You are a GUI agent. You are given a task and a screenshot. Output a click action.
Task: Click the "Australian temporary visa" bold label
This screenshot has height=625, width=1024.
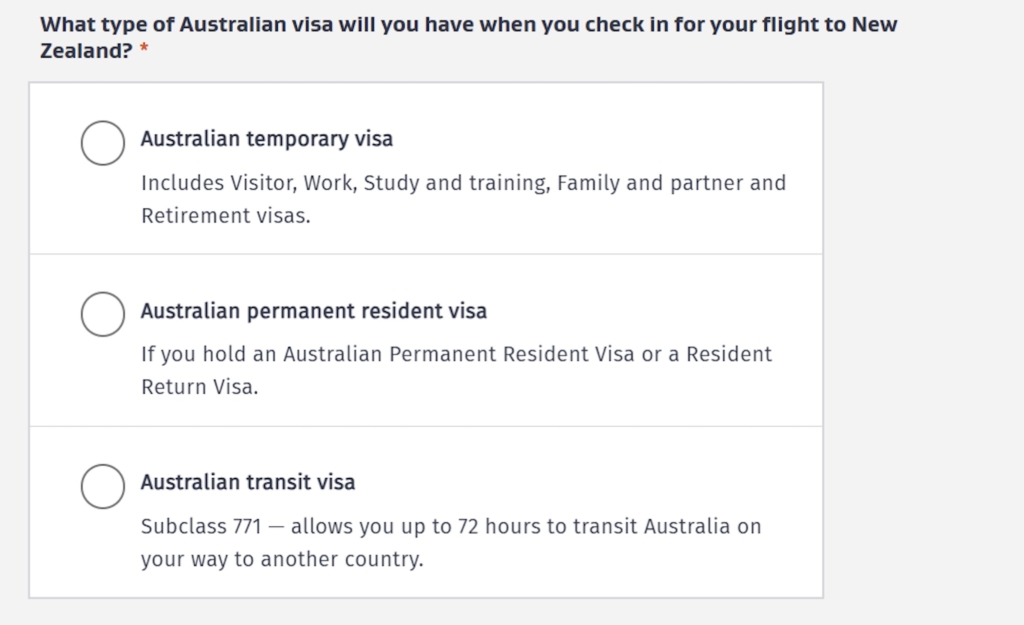click(x=266, y=139)
